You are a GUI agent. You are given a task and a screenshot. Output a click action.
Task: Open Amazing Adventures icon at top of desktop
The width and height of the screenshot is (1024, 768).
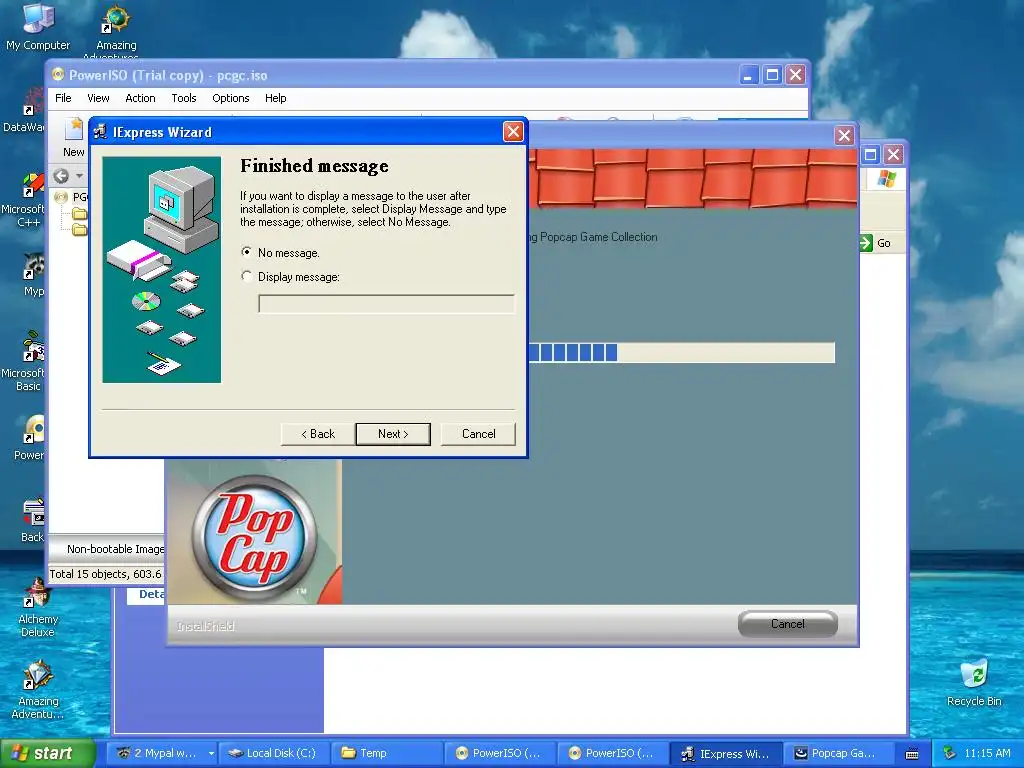coord(116,29)
